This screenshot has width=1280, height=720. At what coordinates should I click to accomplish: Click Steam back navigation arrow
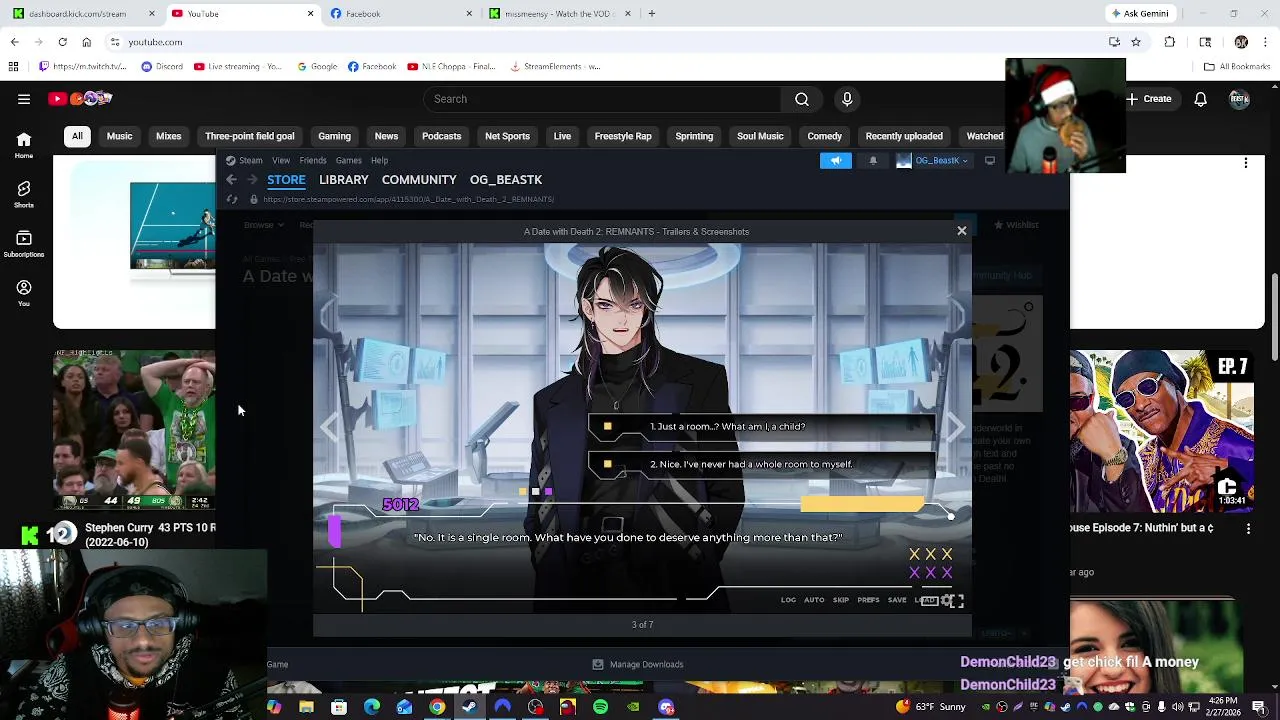tap(231, 180)
